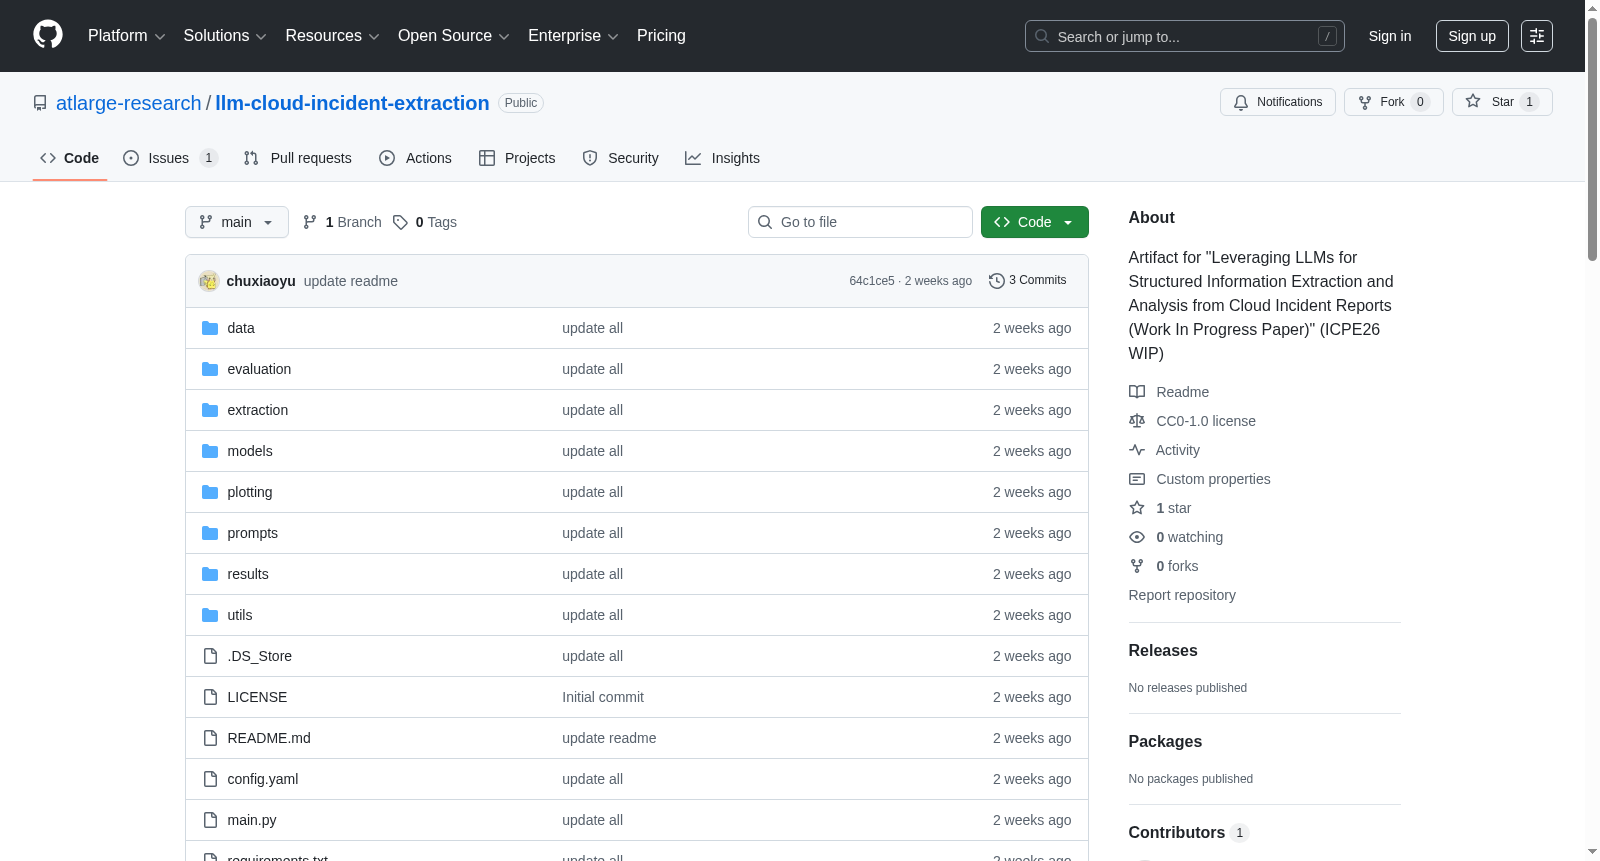This screenshot has height=861, width=1600.
Task: Click the 'Search or jump to...' field
Action: (x=1185, y=36)
